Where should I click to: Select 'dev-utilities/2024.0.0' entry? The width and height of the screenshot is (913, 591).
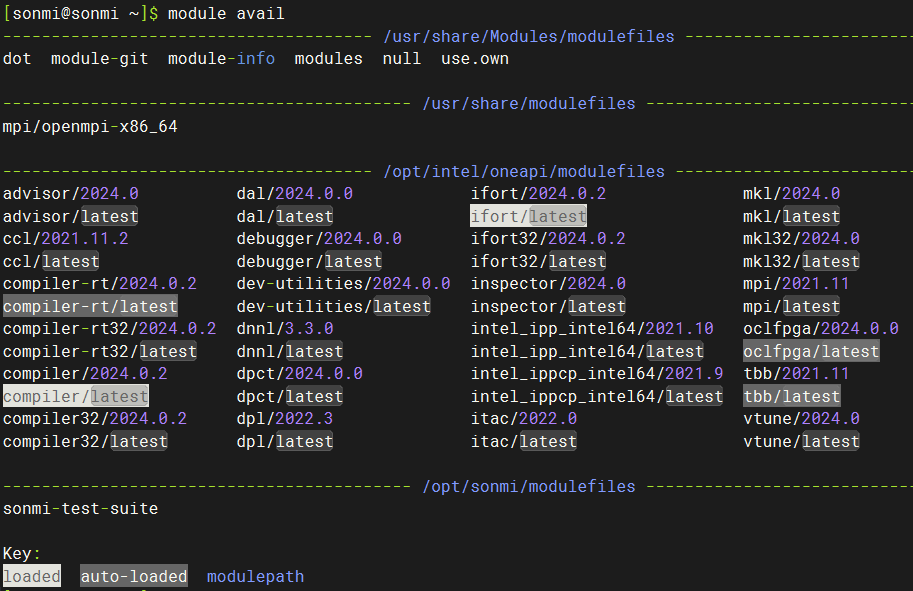tap(344, 284)
